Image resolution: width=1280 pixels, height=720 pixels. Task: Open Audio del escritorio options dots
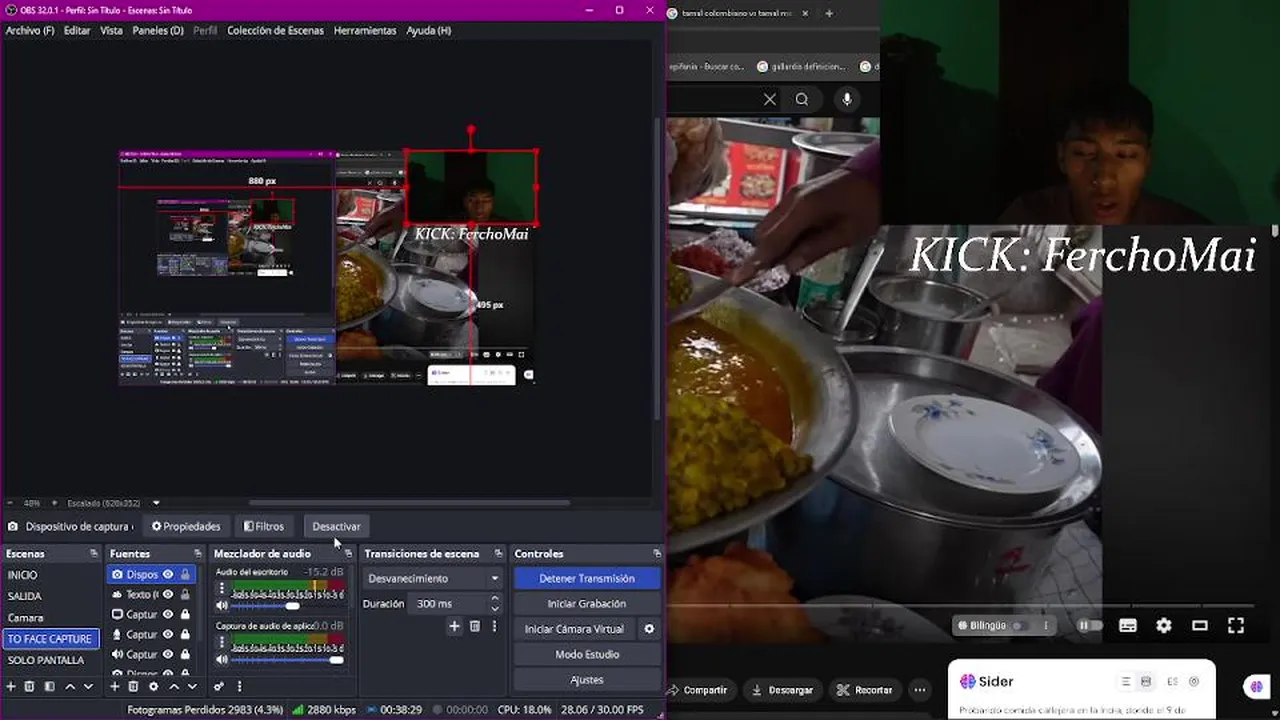click(x=222, y=589)
